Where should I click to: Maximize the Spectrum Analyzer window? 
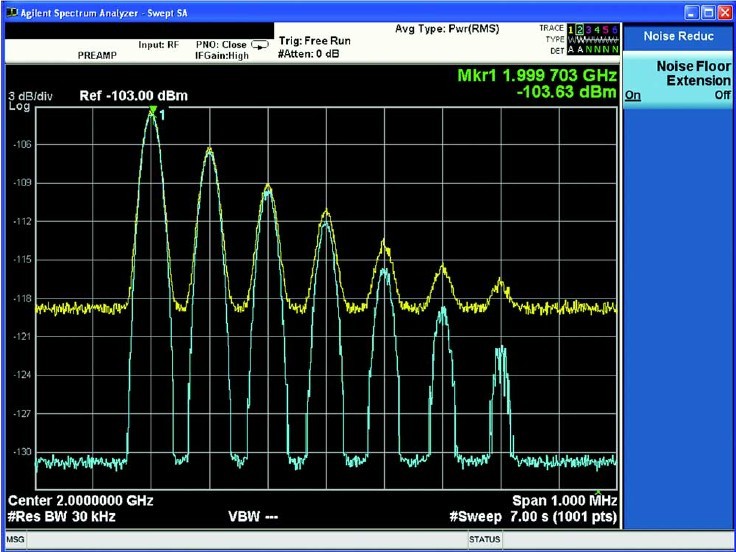pos(709,13)
